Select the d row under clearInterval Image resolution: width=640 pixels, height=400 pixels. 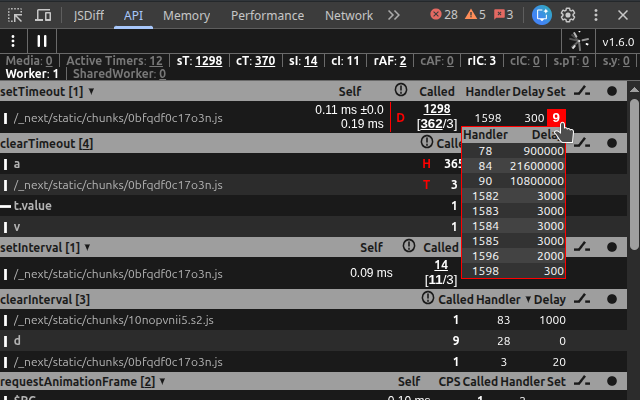[313, 341]
